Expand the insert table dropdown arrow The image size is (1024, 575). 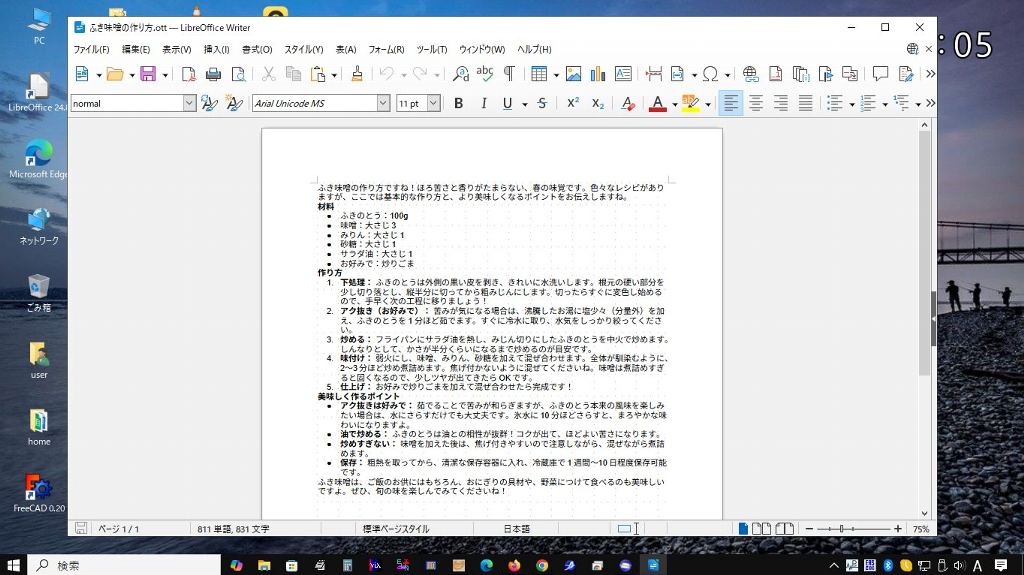556,74
